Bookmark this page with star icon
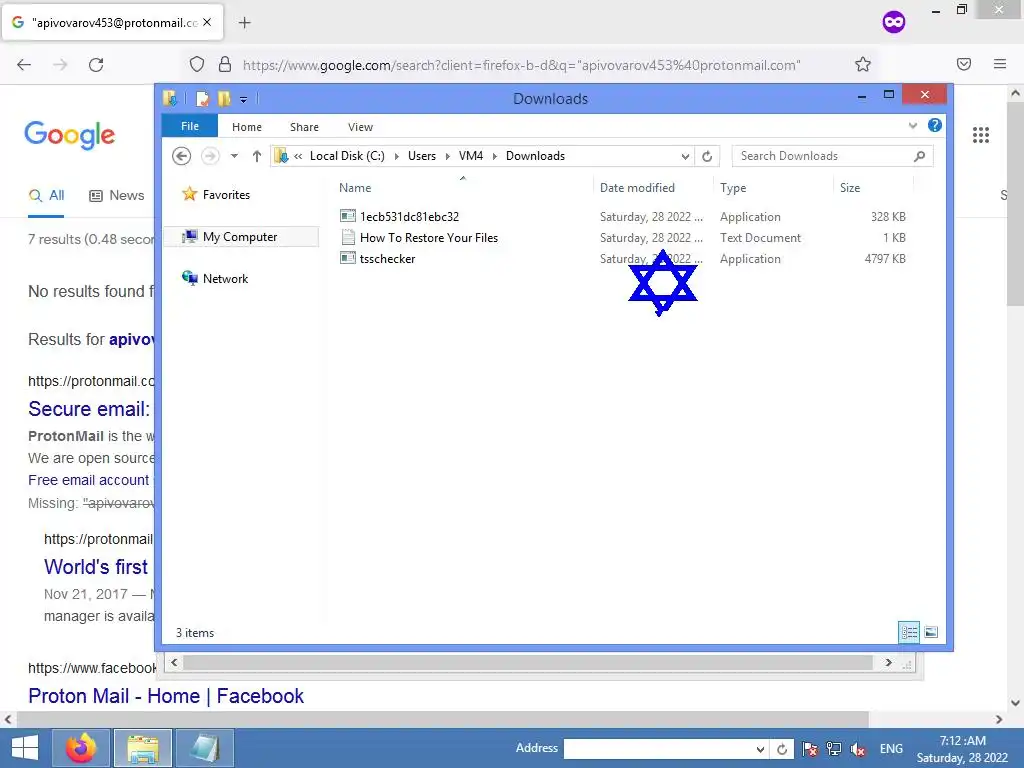This screenshot has height=768, width=1024. coord(863,64)
